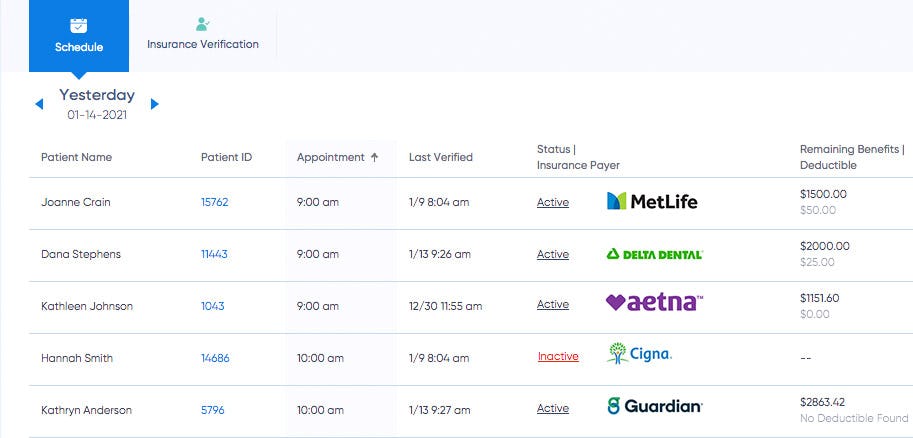The width and height of the screenshot is (913, 438).
Task: Click the Schedule calendar icon
Action: 78,25
